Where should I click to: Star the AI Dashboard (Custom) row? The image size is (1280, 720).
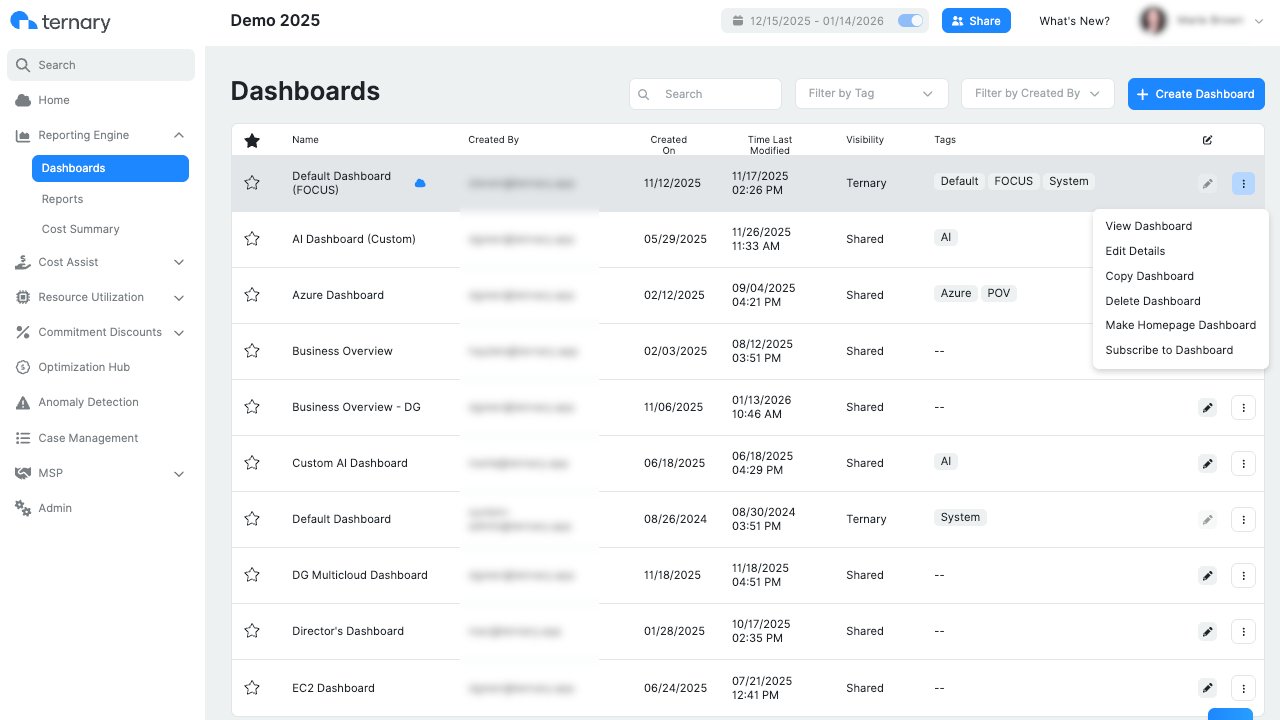tap(252, 239)
